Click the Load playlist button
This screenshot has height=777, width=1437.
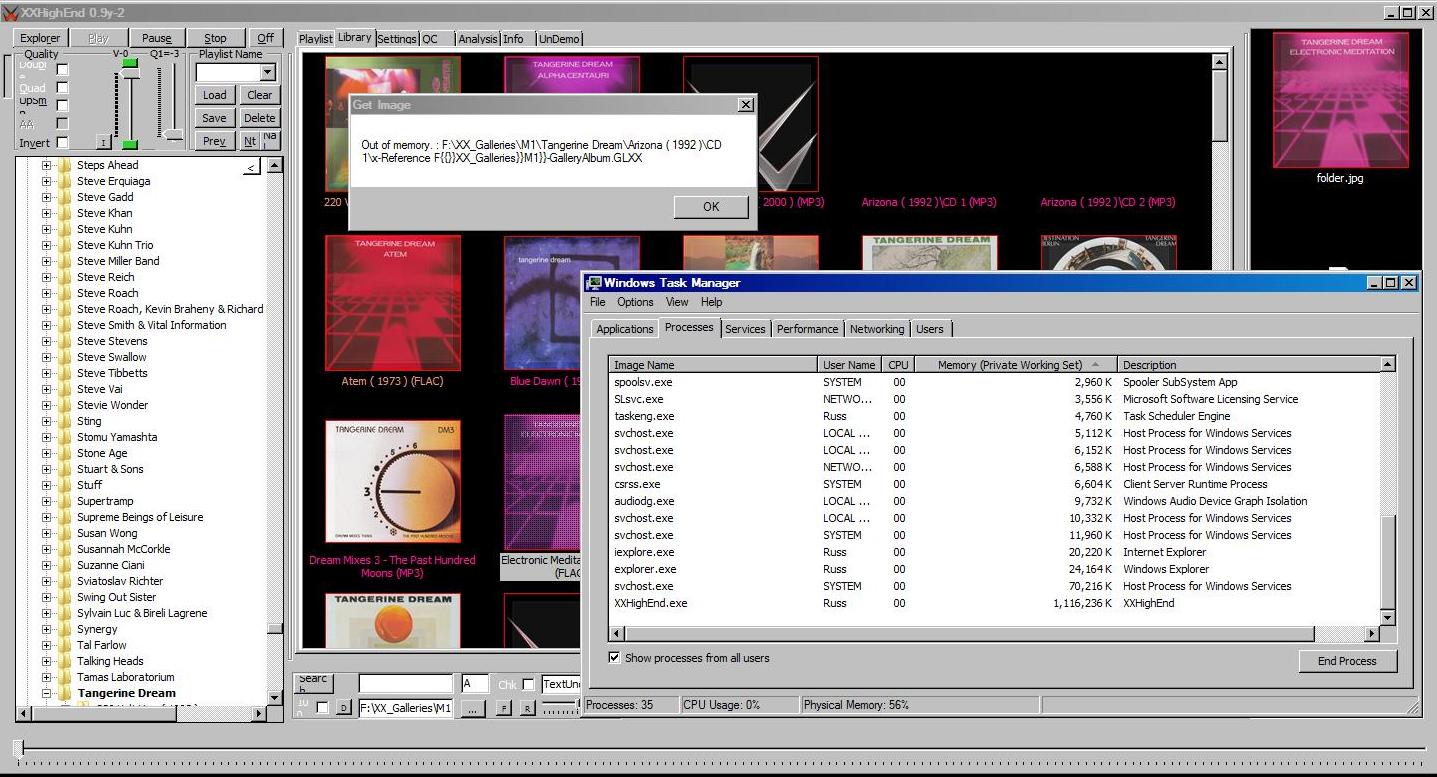pyautogui.click(x=215, y=95)
